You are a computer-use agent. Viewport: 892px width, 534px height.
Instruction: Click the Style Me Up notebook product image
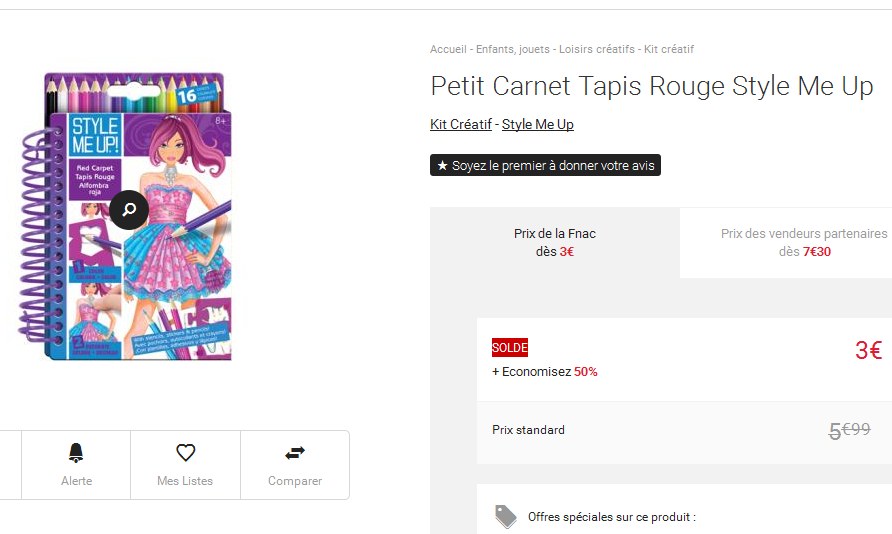130,216
